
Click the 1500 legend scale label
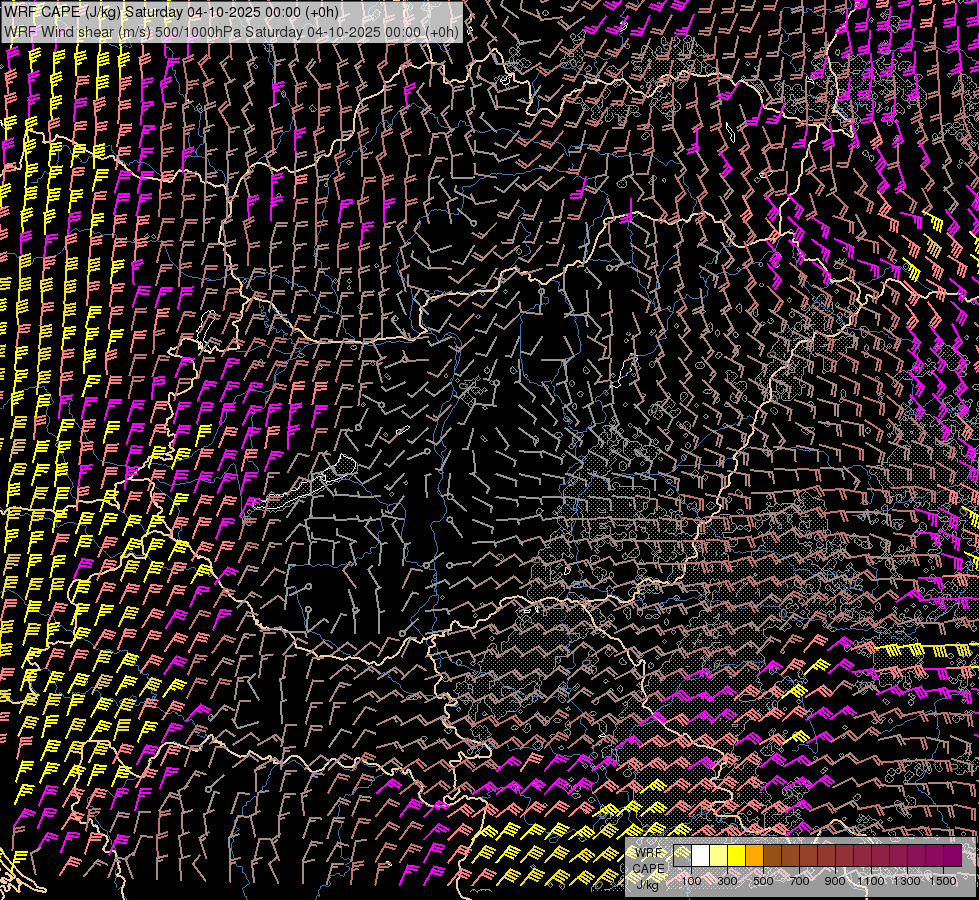(943, 881)
